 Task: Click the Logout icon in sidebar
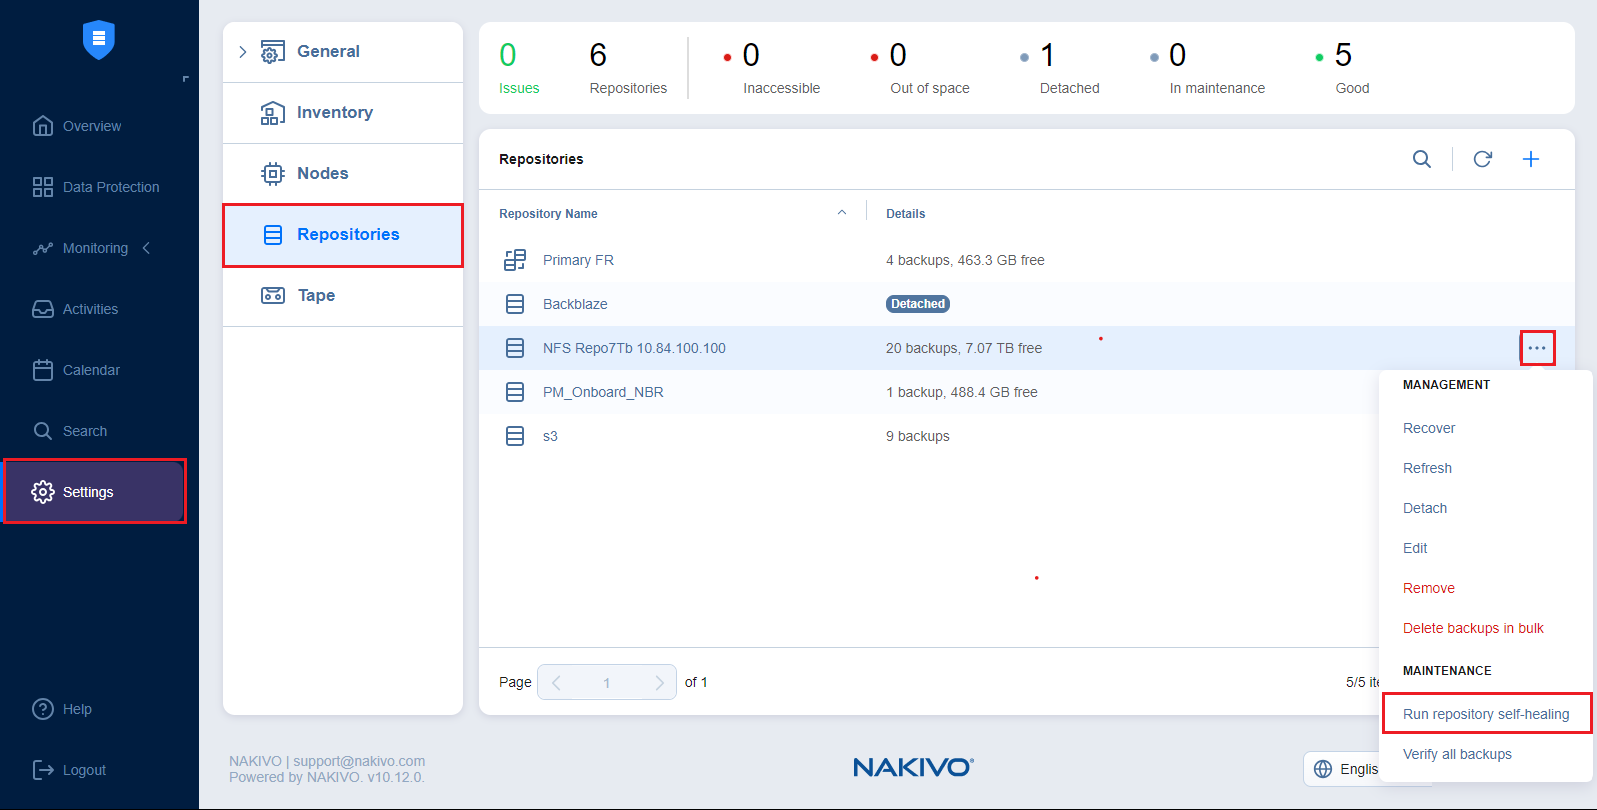(x=43, y=770)
